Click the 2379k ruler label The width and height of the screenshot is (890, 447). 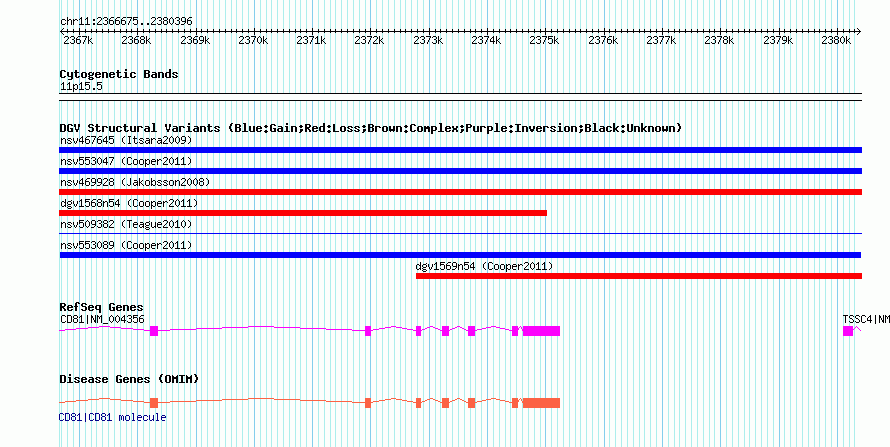click(778, 40)
